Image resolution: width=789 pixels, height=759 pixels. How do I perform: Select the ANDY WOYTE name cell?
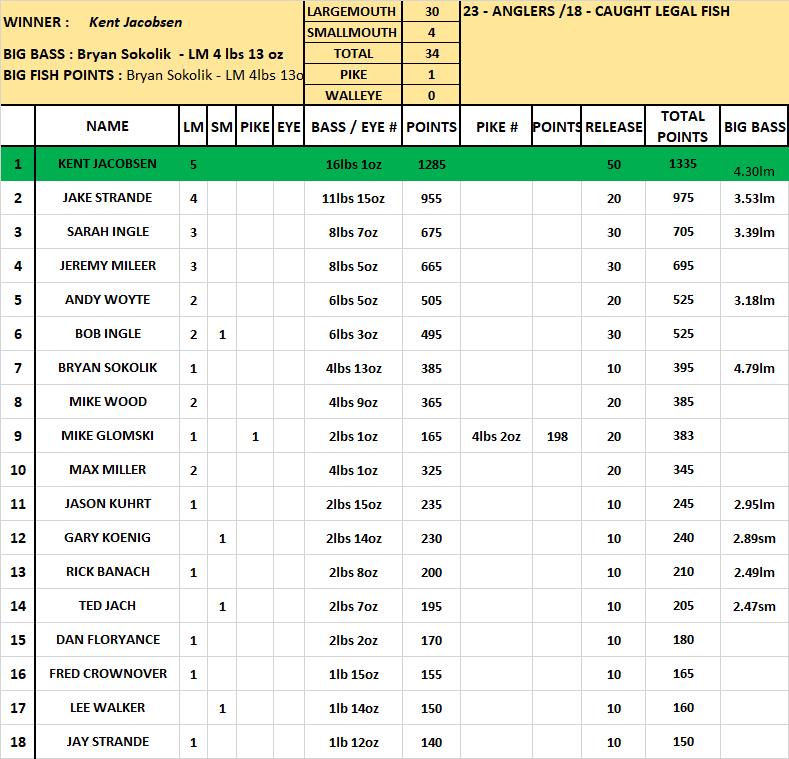107,299
